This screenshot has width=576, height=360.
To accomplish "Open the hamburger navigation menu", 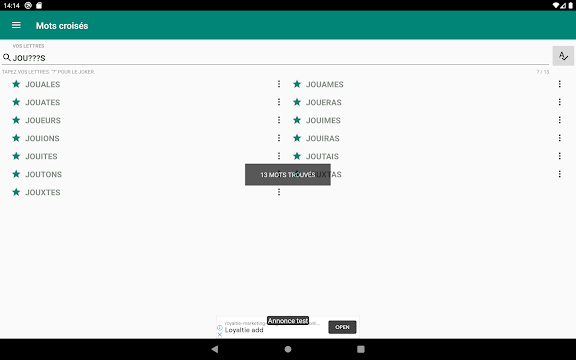I will 16,25.
